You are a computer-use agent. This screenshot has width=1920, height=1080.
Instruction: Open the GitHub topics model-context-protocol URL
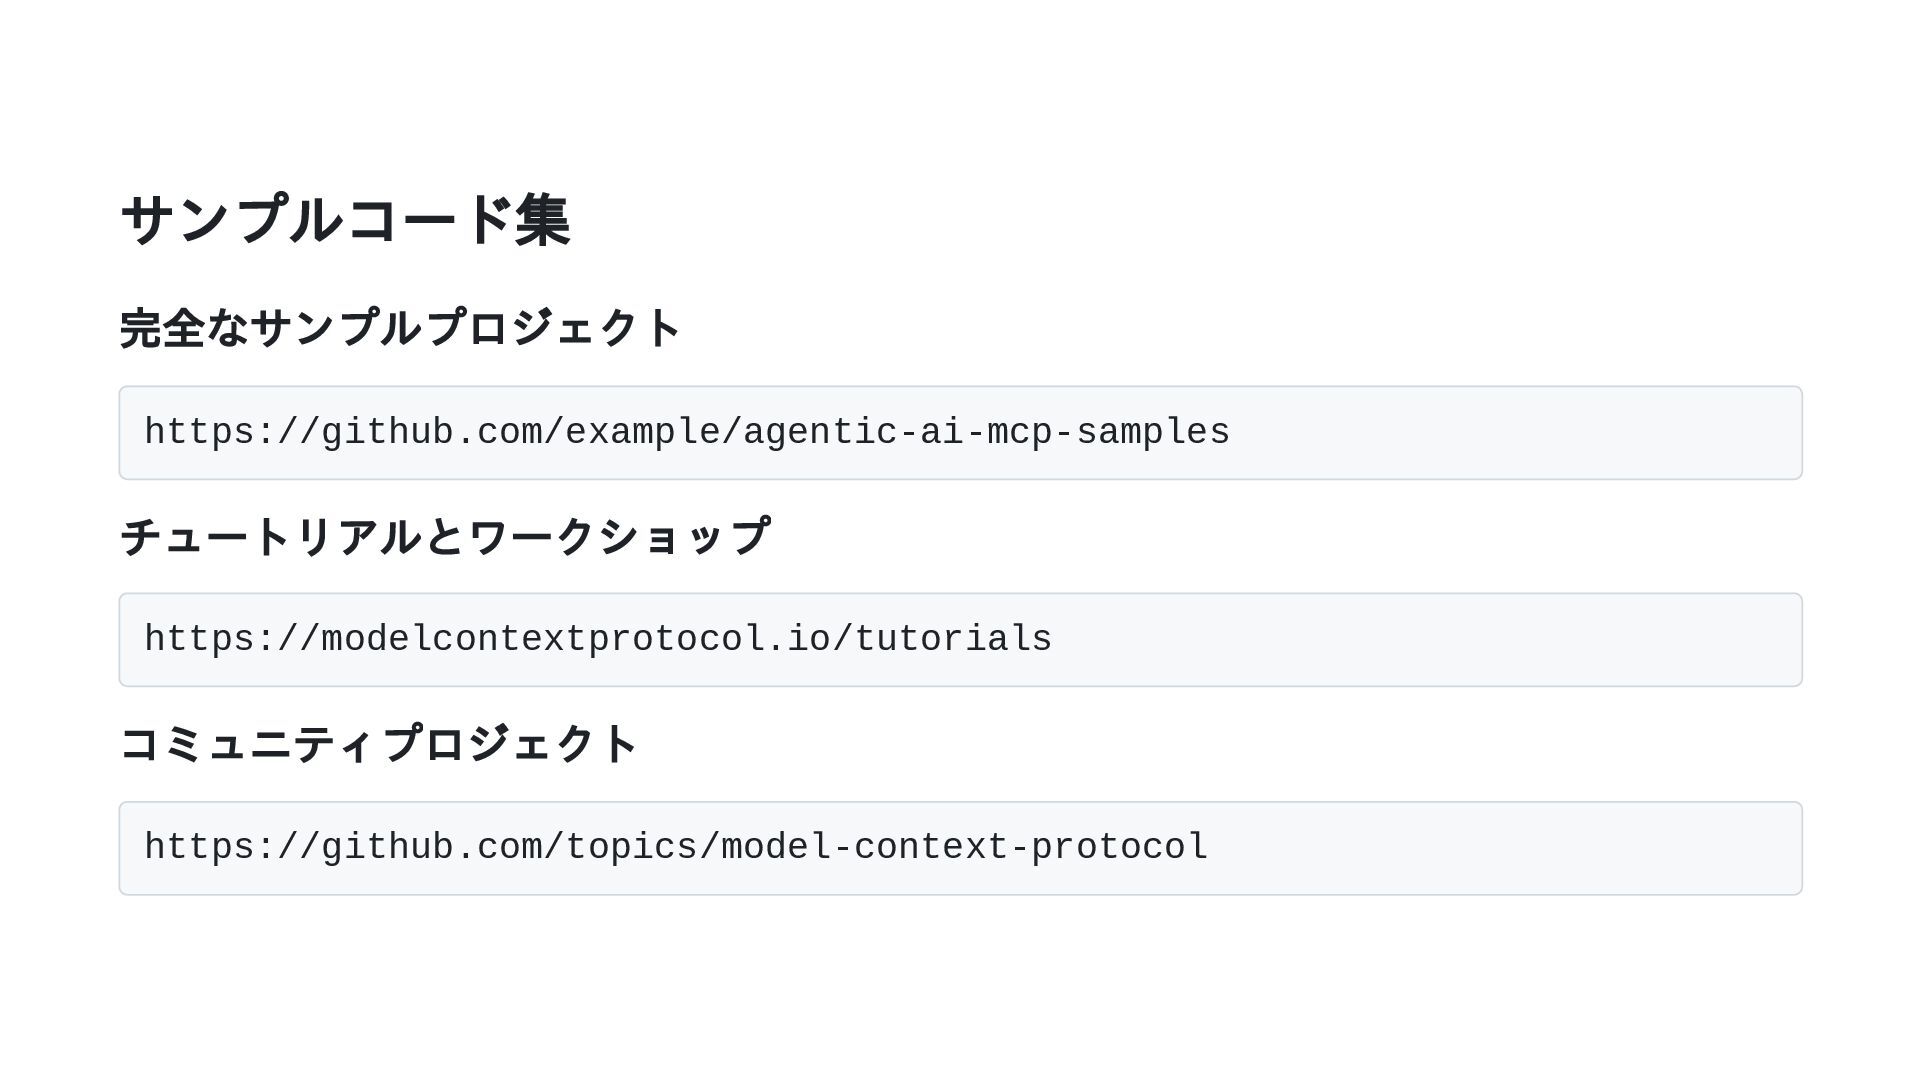(x=676, y=848)
